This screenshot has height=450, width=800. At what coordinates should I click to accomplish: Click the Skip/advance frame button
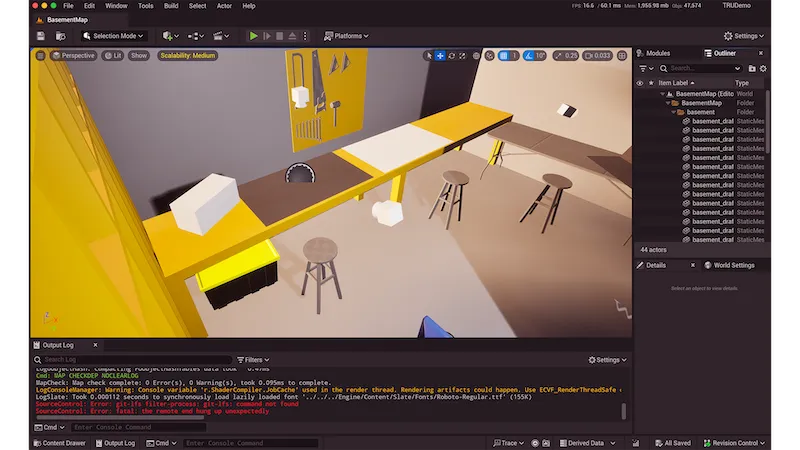pos(267,36)
